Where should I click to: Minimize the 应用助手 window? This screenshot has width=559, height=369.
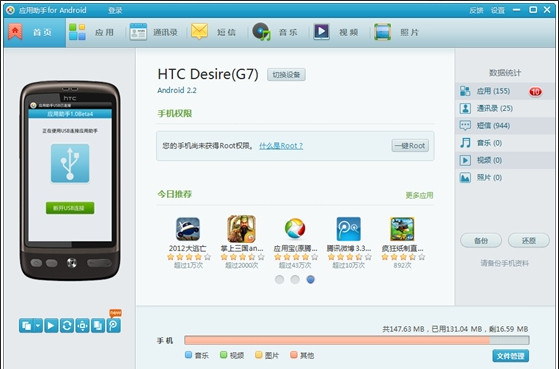(516, 10)
